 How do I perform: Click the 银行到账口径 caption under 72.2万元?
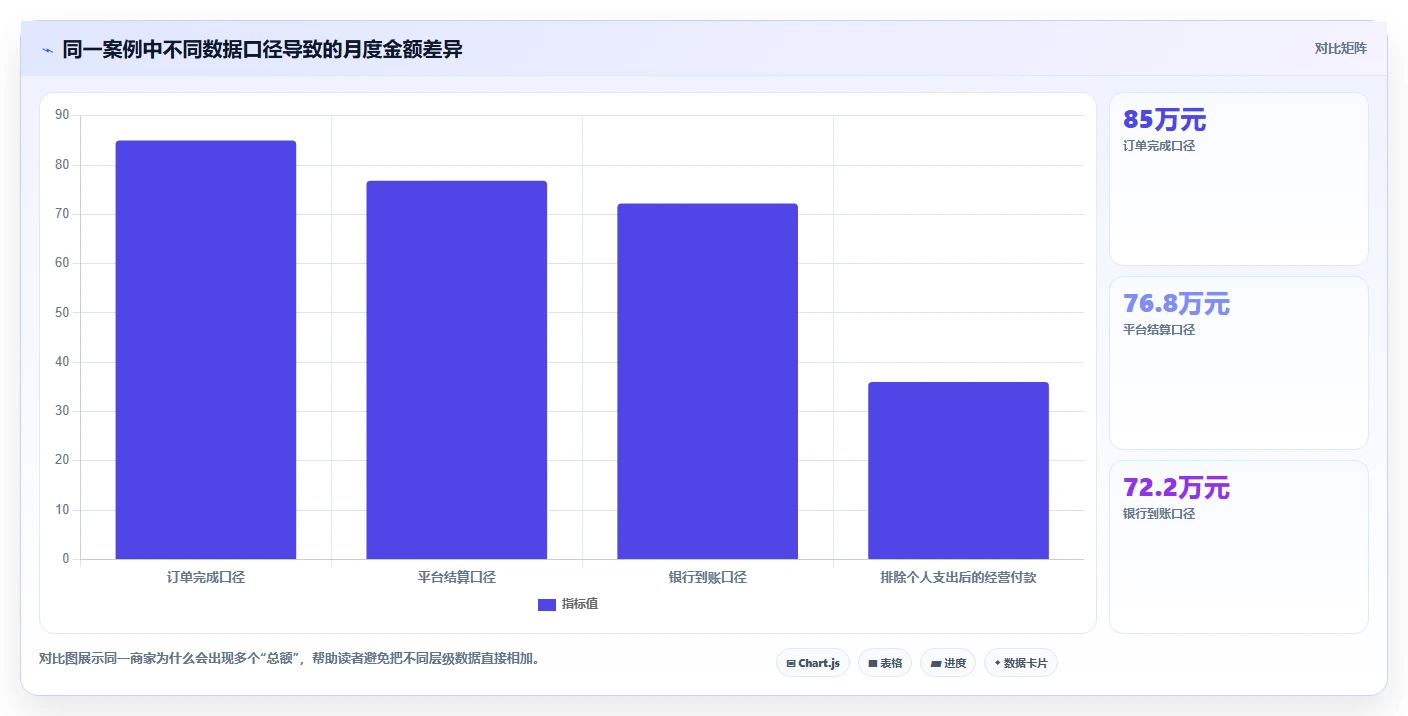coord(1159,514)
